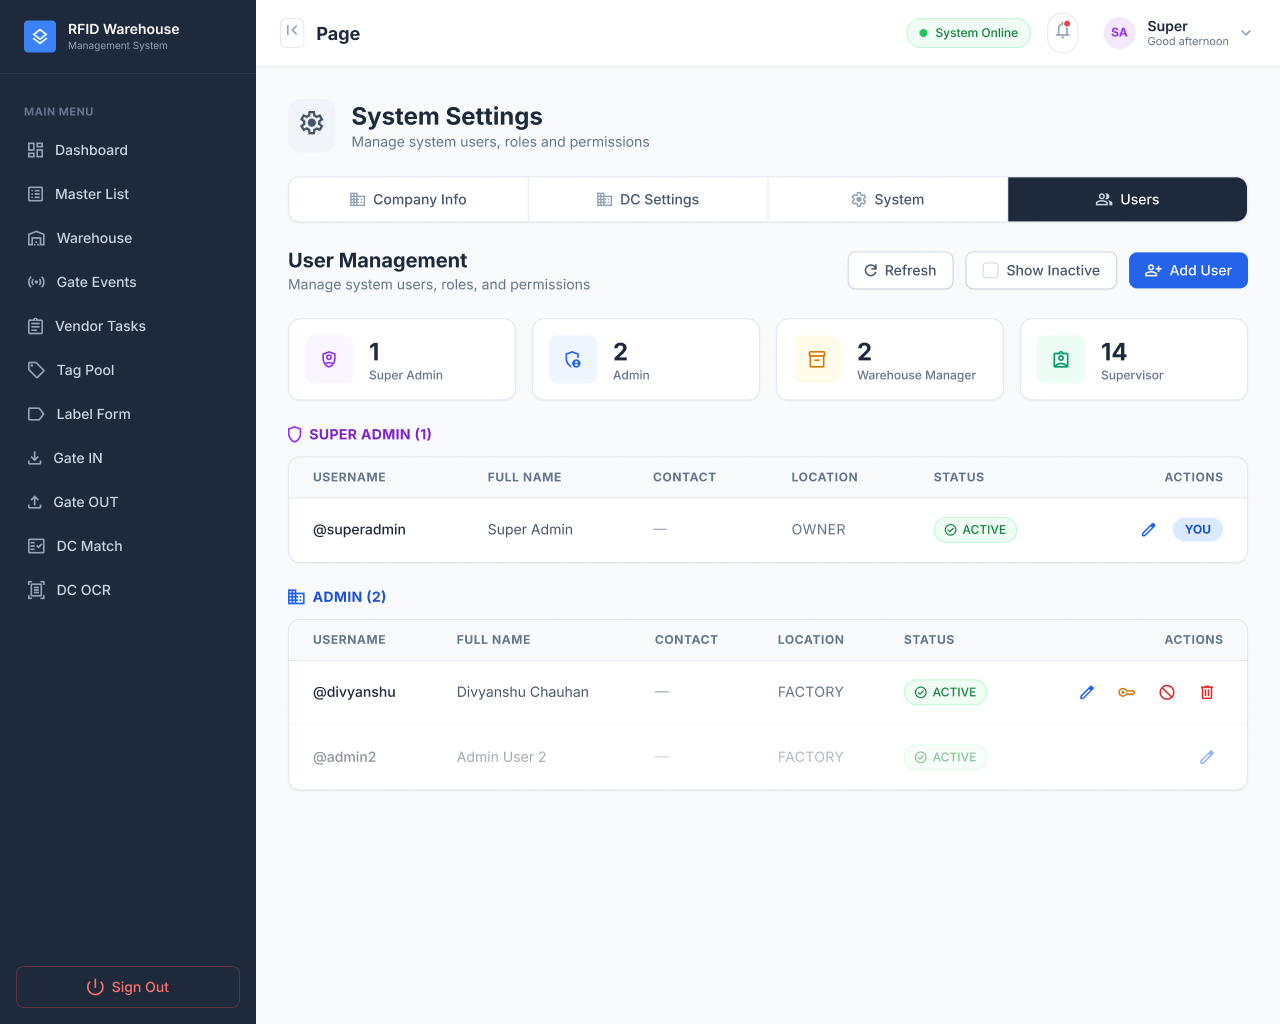Switch to the Company Info tab
The width and height of the screenshot is (1280, 1024).
coord(408,200)
